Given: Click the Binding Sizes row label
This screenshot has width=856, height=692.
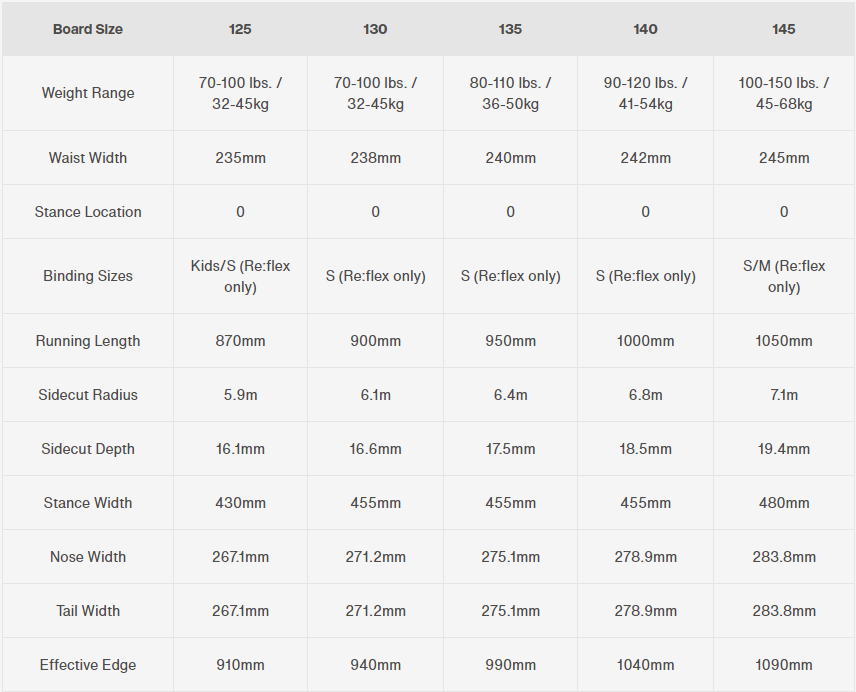Looking at the screenshot, I should [x=88, y=276].
